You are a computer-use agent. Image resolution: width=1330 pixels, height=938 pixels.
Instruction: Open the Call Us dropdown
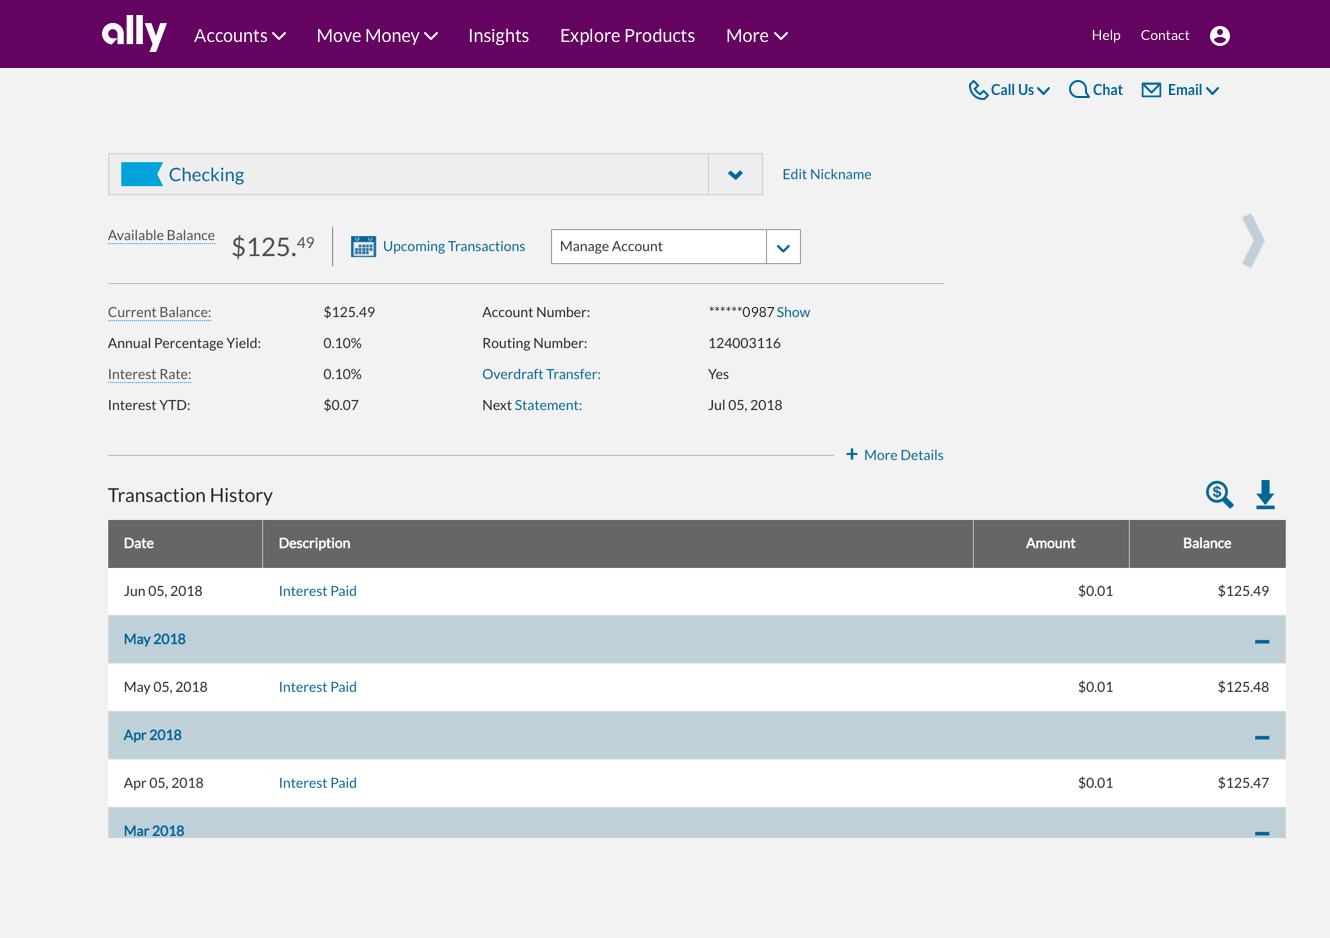point(1010,90)
